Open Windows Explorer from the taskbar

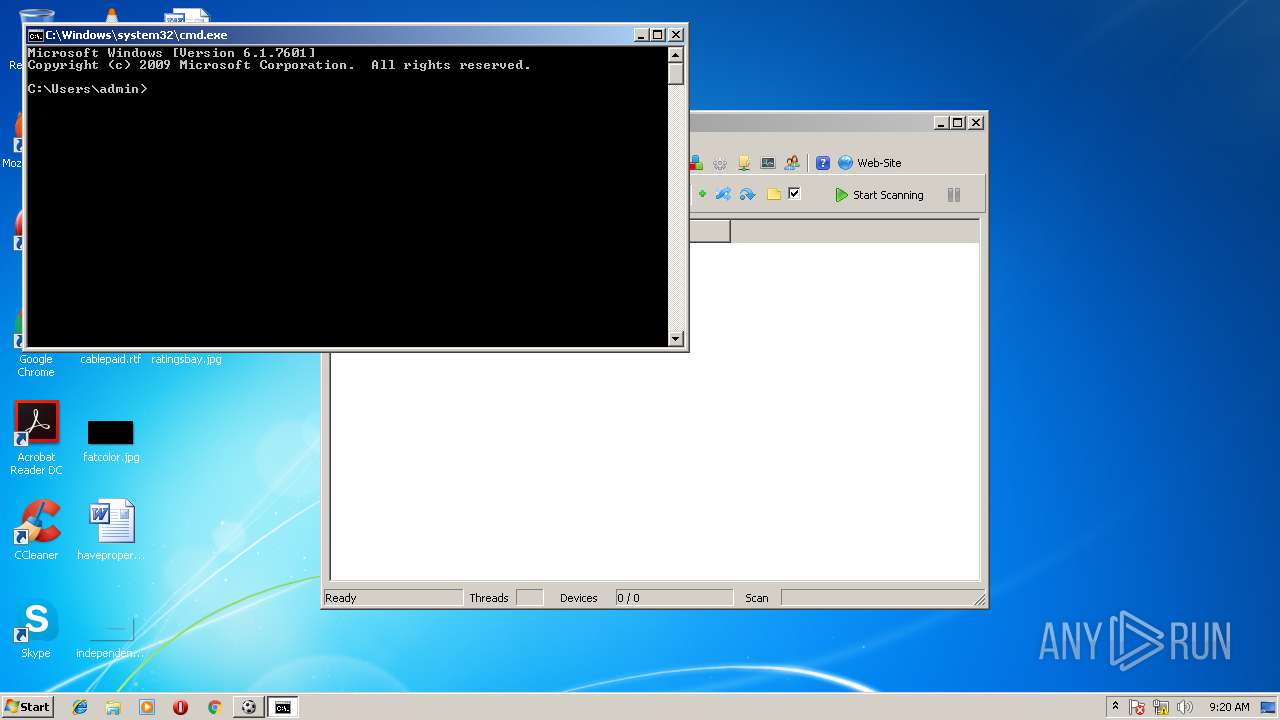click(113, 707)
